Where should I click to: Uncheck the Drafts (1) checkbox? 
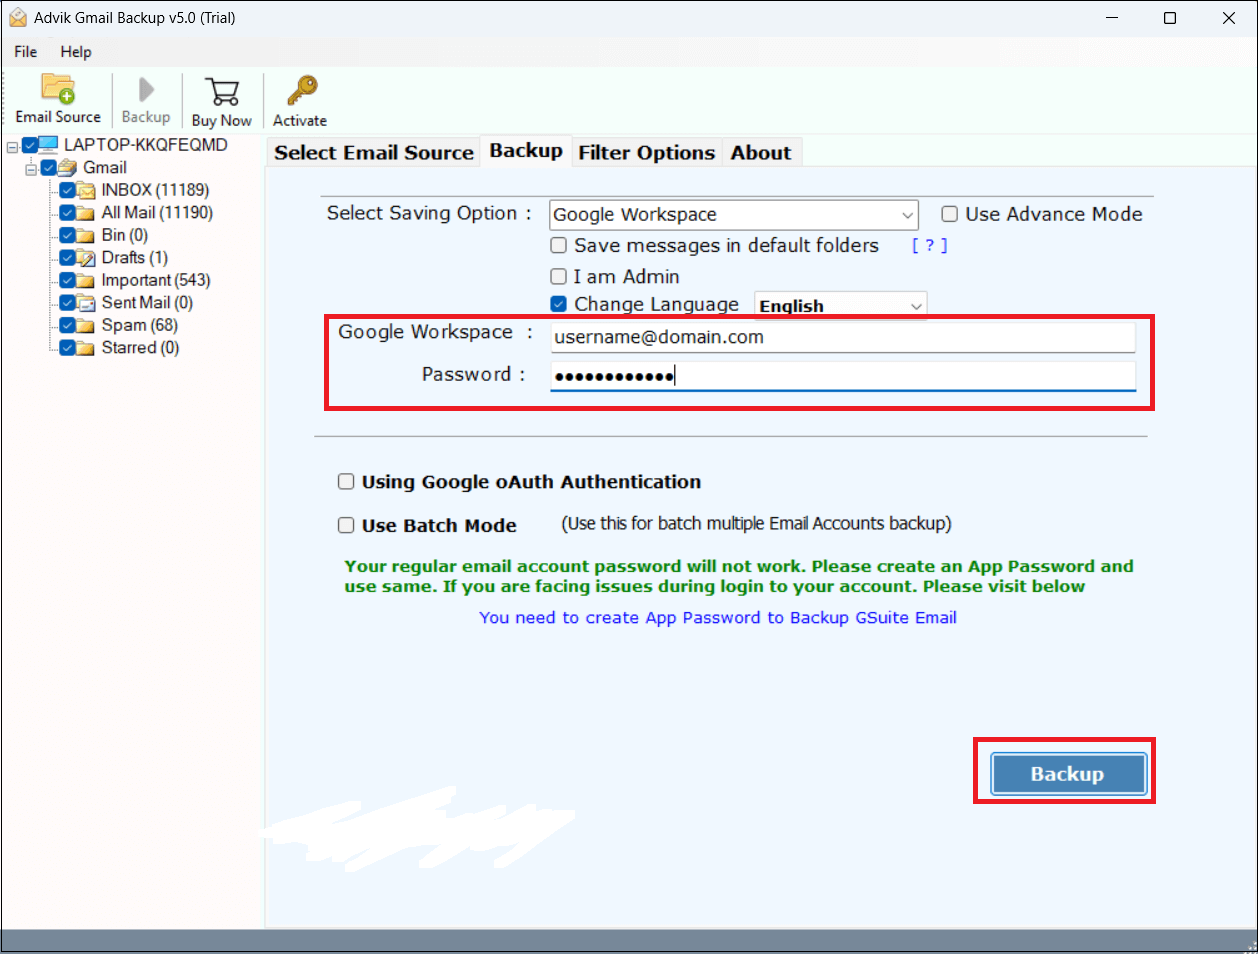pyautogui.click(x=67, y=258)
